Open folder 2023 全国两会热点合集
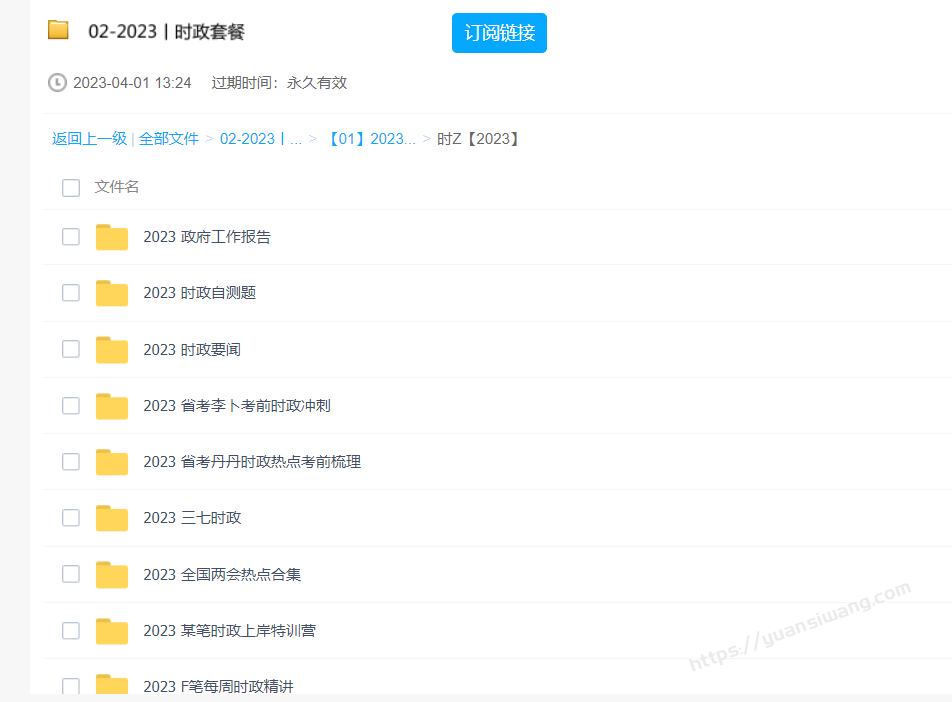Screen dimensions: 952x702 (222, 574)
